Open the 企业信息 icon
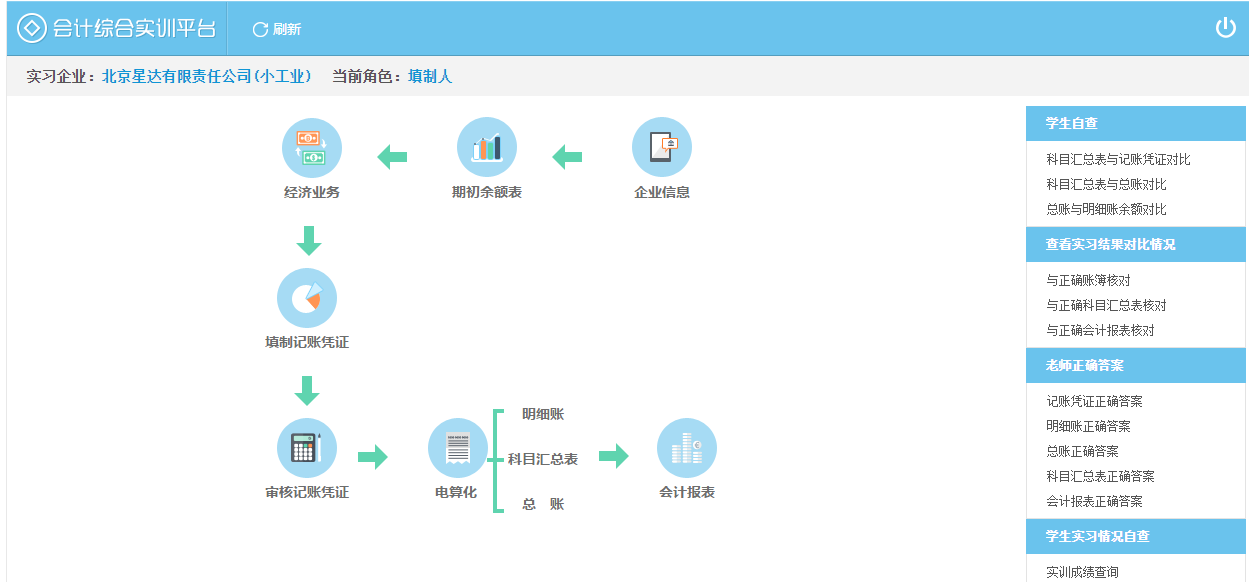This screenshot has height=582, width=1249. tap(661, 148)
